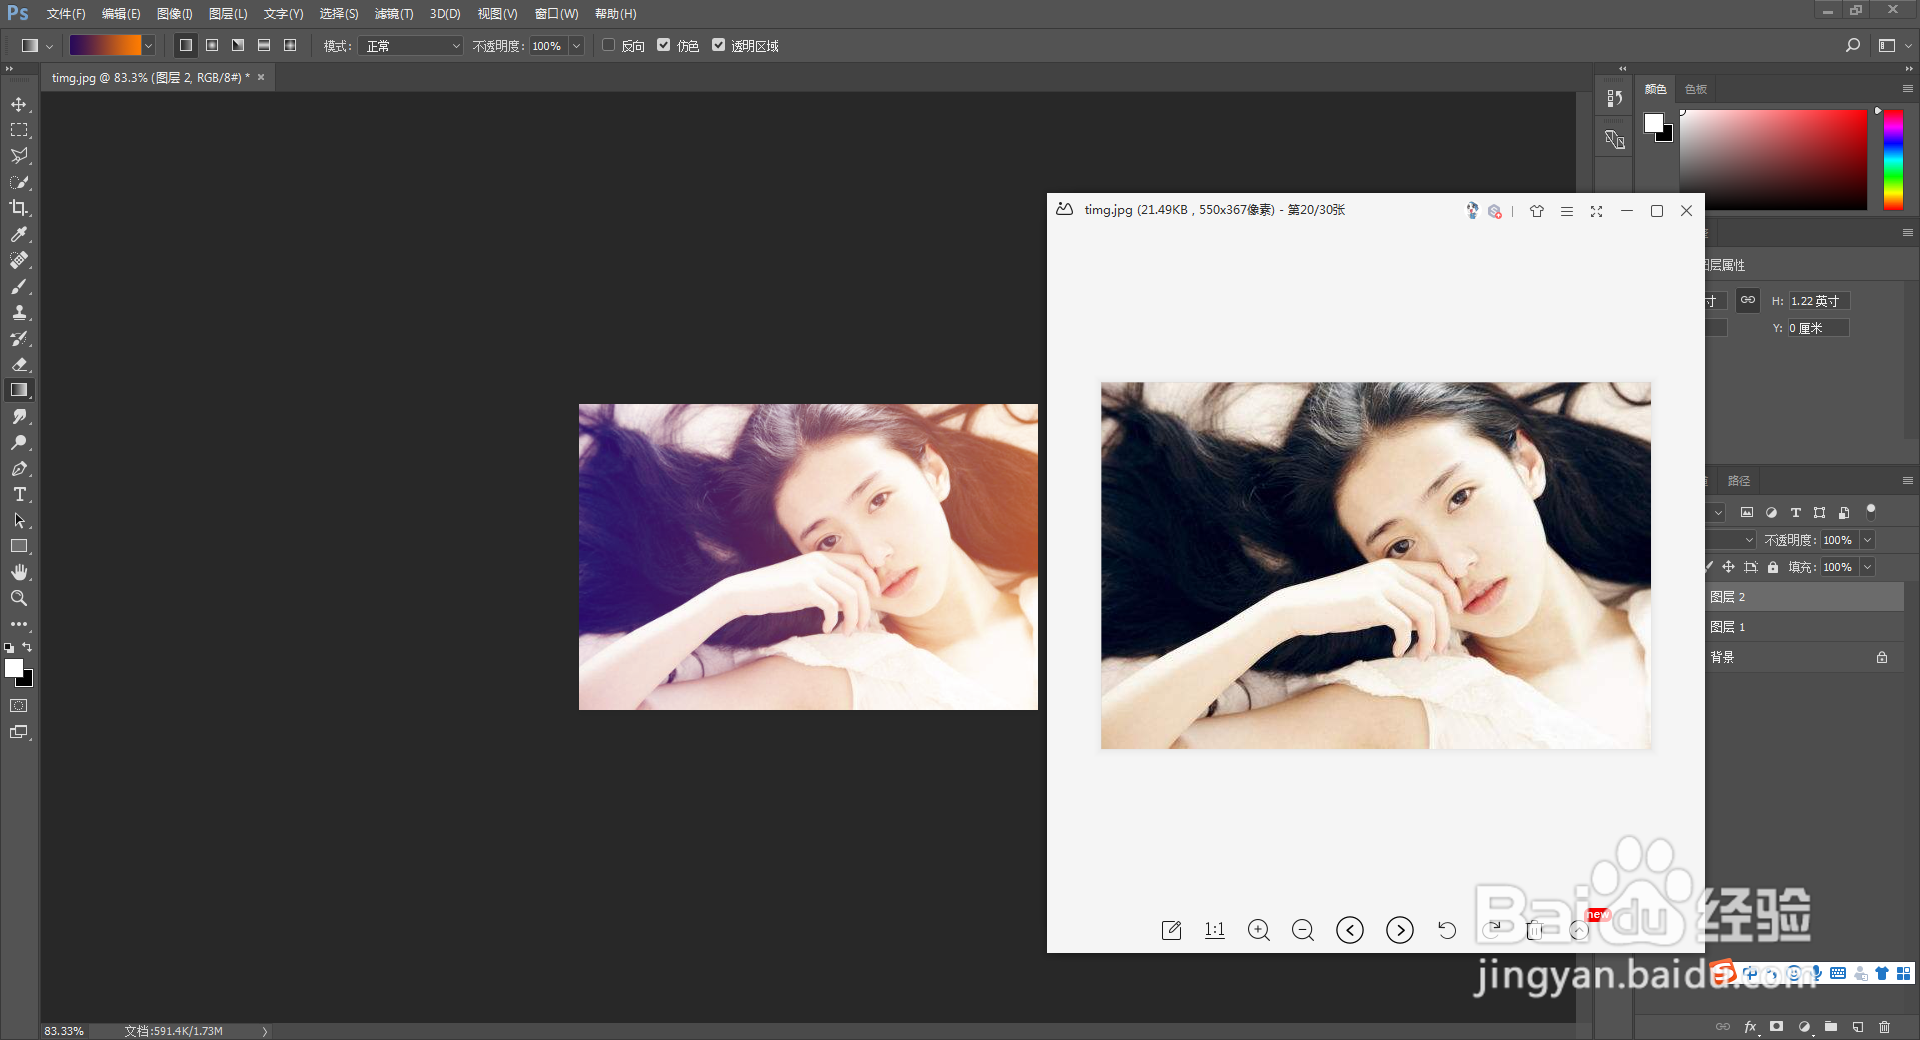Open the gradient preset picker arrow
Viewport: 1920px width, 1040px height.
point(148,45)
